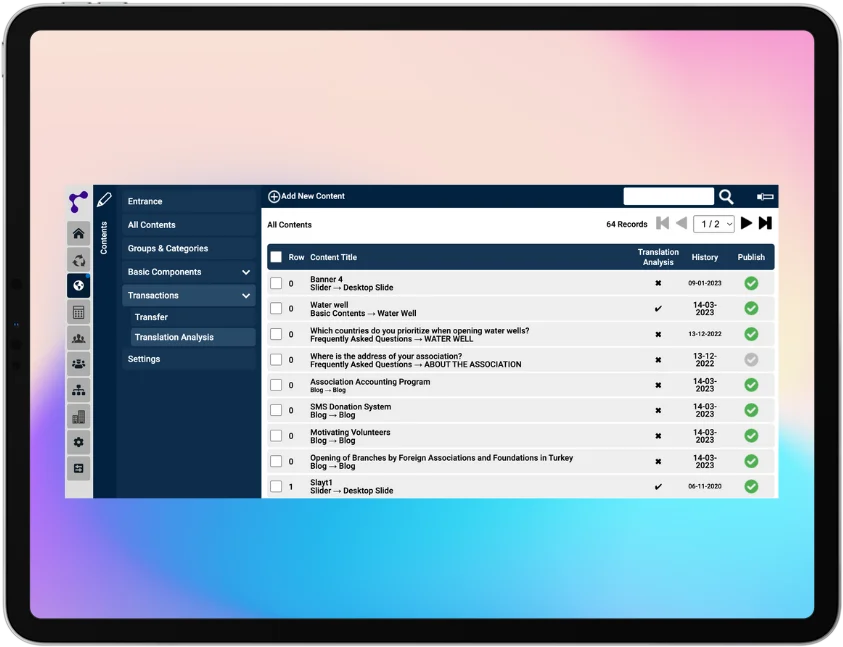Click the pencil edit icon above Contents
Image resolution: width=843 pixels, height=647 pixels.
coord(104,199)
